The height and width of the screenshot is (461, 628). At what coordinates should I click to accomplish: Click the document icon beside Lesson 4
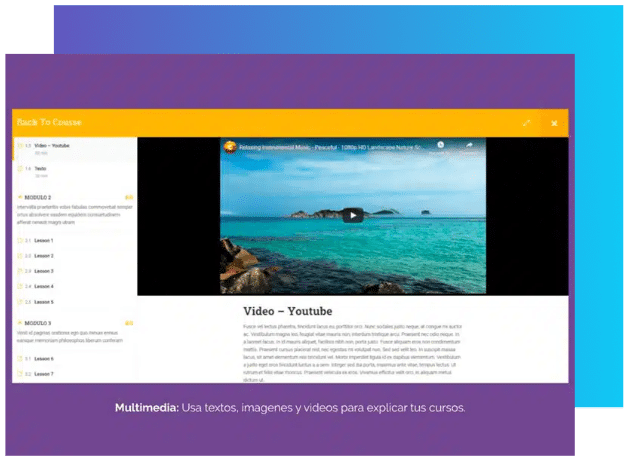(19, 286)
